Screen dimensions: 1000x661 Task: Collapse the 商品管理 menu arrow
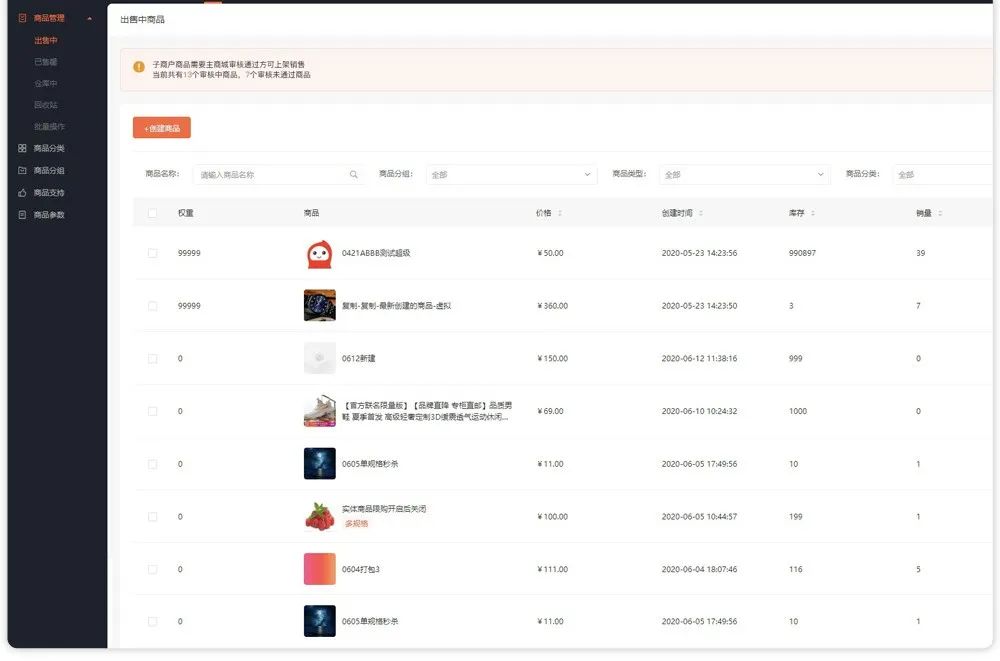point(89,19)
